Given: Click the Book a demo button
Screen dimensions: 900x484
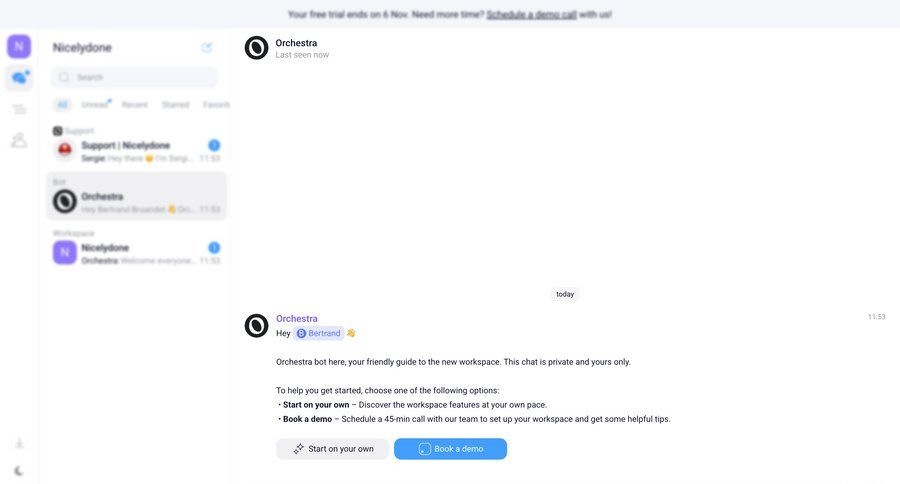Looking at the screenshot, I should click(x=451, y=449).
